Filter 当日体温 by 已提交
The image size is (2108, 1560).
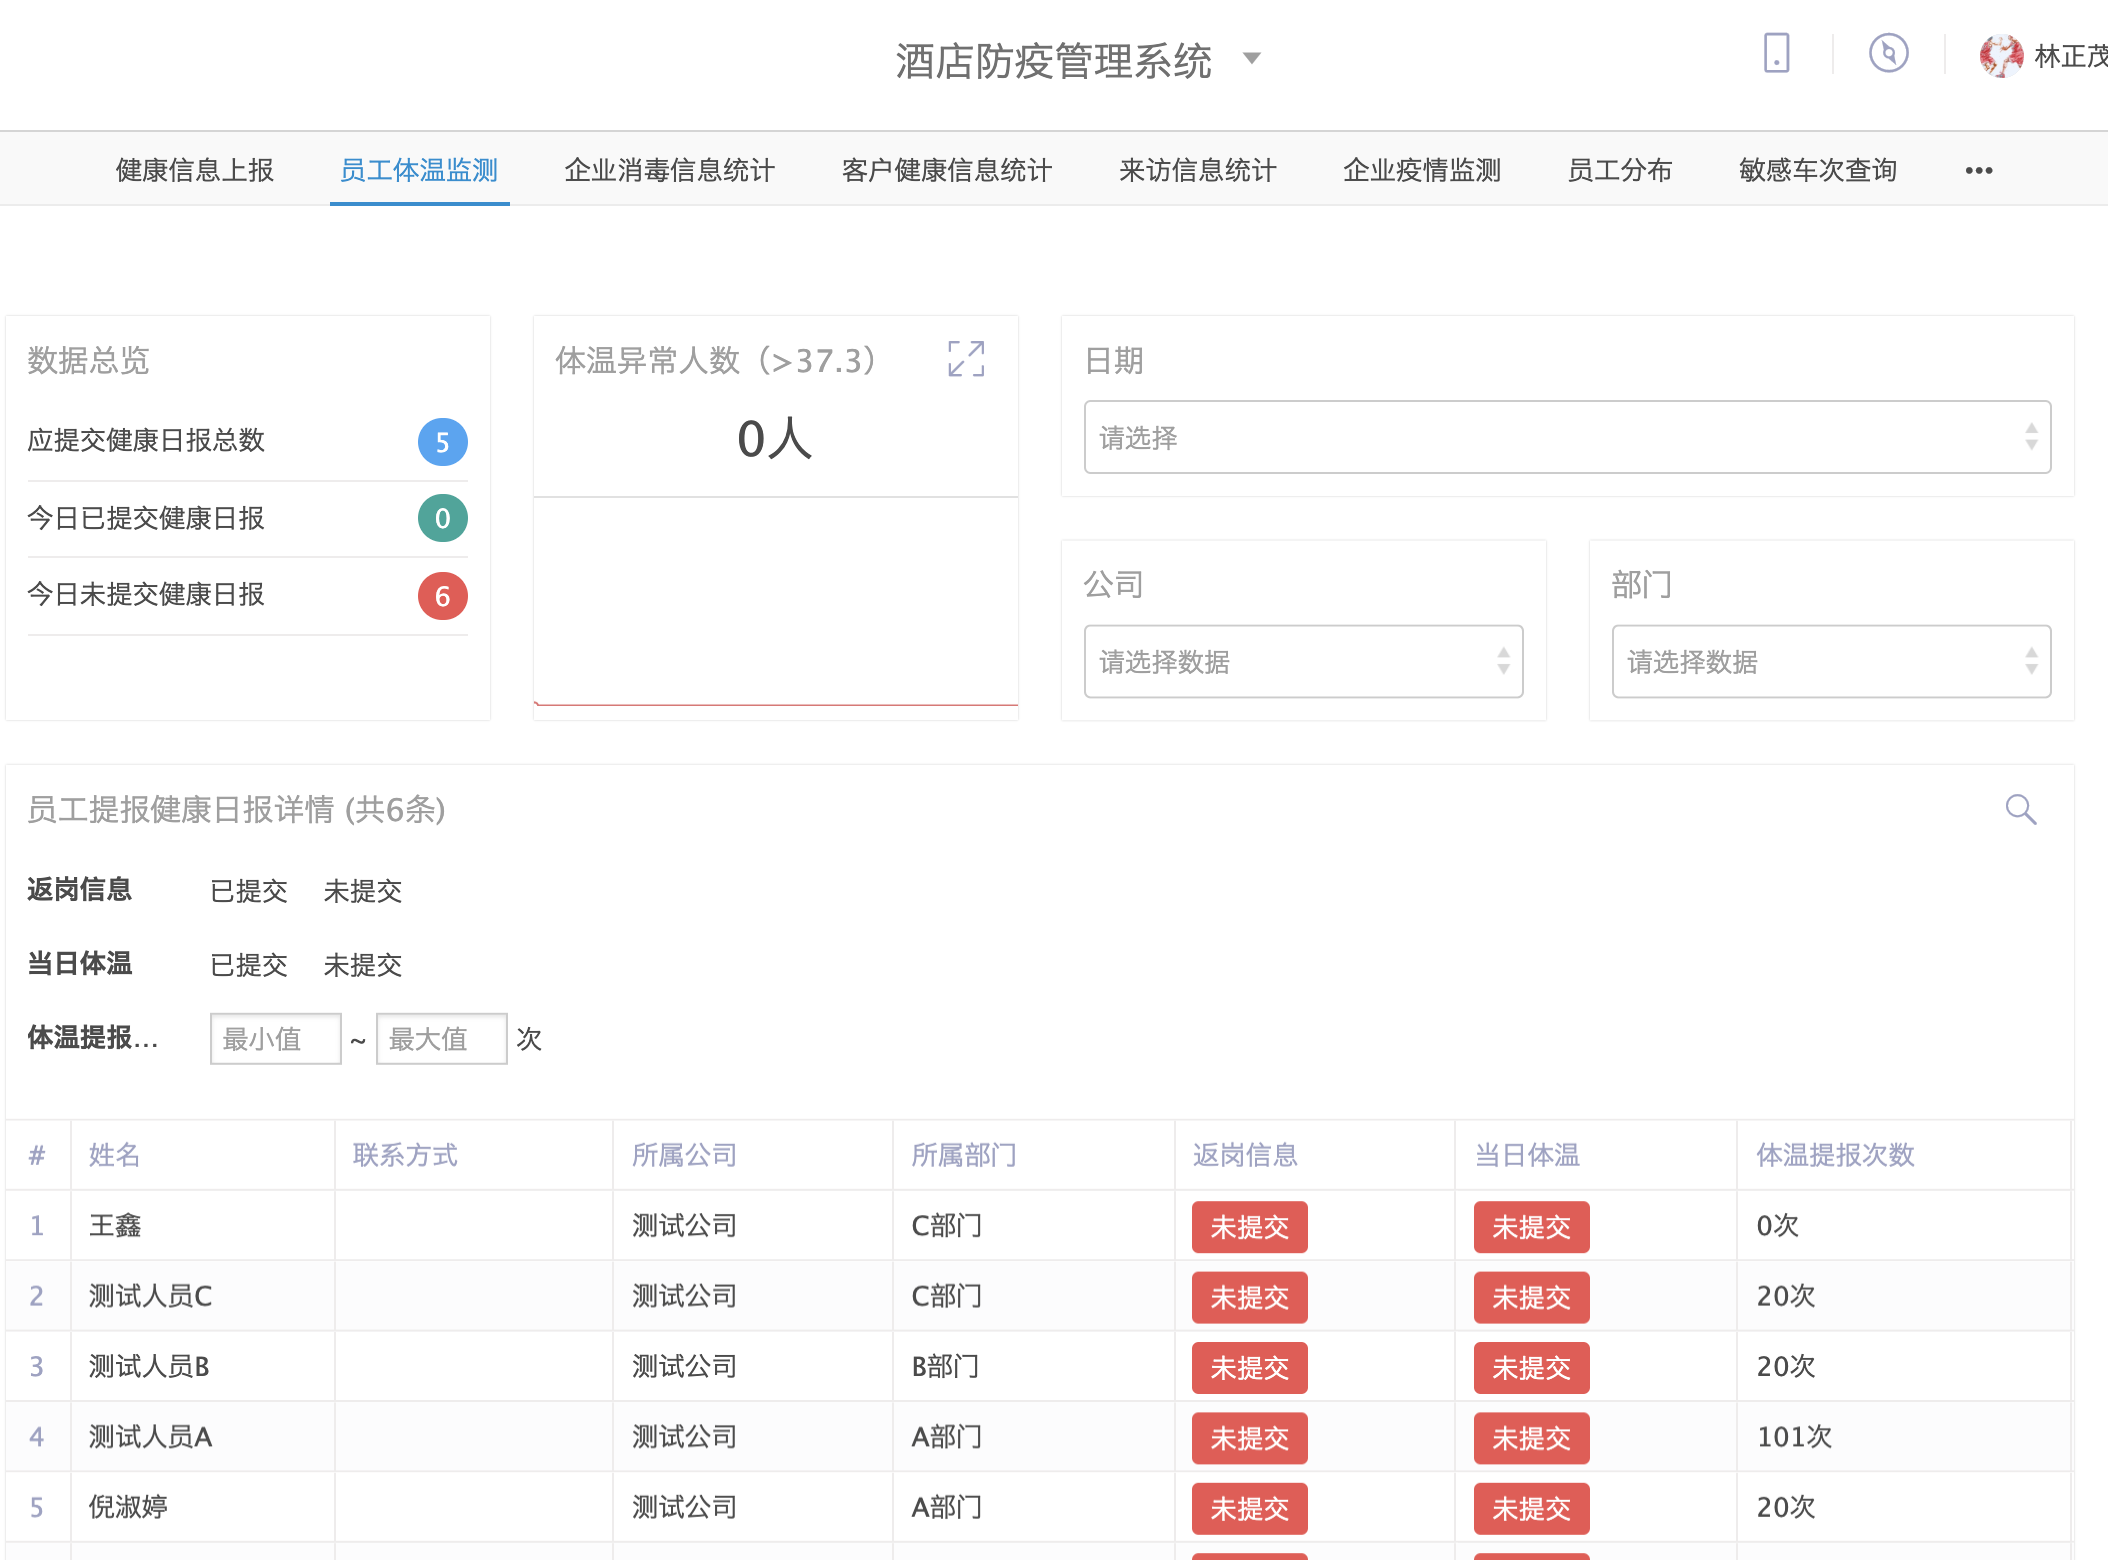pyautogui.click(x=249, y=964)
